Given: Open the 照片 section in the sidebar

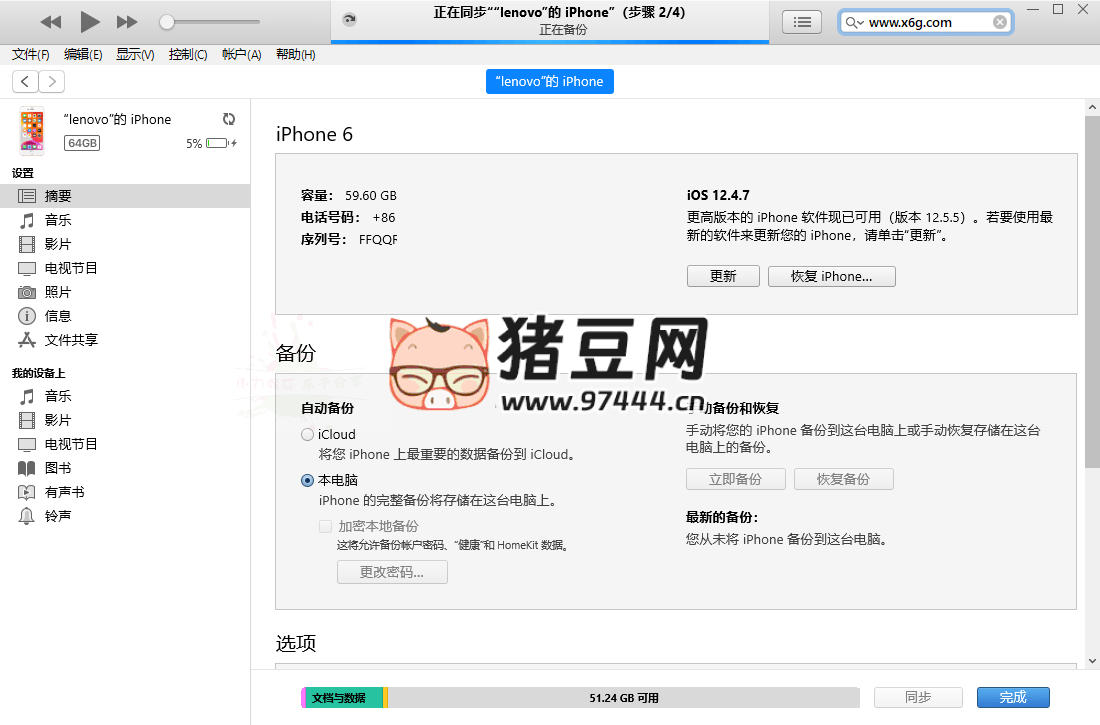Looking at the screenshot, I should 58,291.
